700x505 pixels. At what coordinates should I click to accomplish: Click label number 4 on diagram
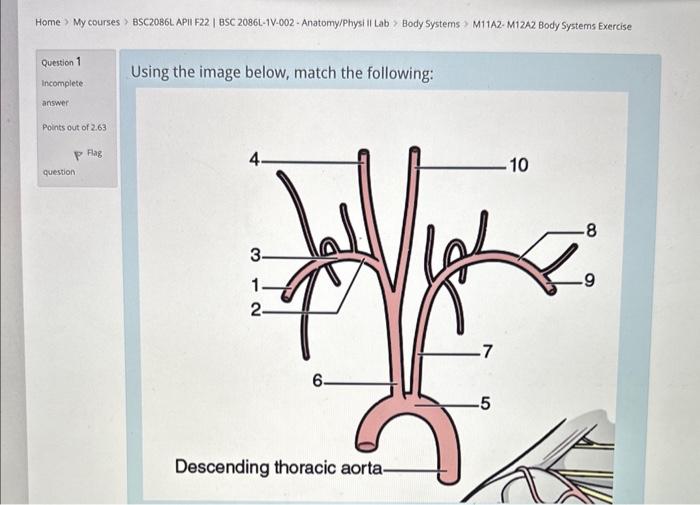[x=254, y=159]
